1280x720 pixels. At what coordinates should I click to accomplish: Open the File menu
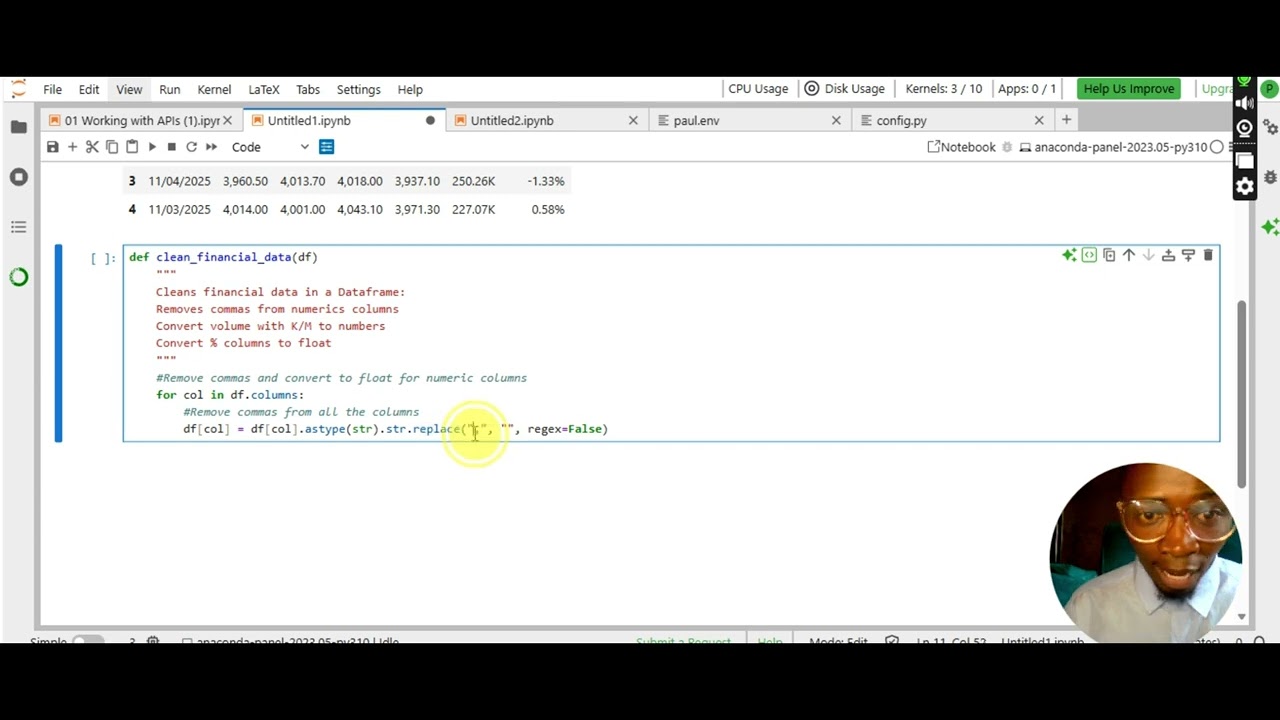click(x=52, y=89)
